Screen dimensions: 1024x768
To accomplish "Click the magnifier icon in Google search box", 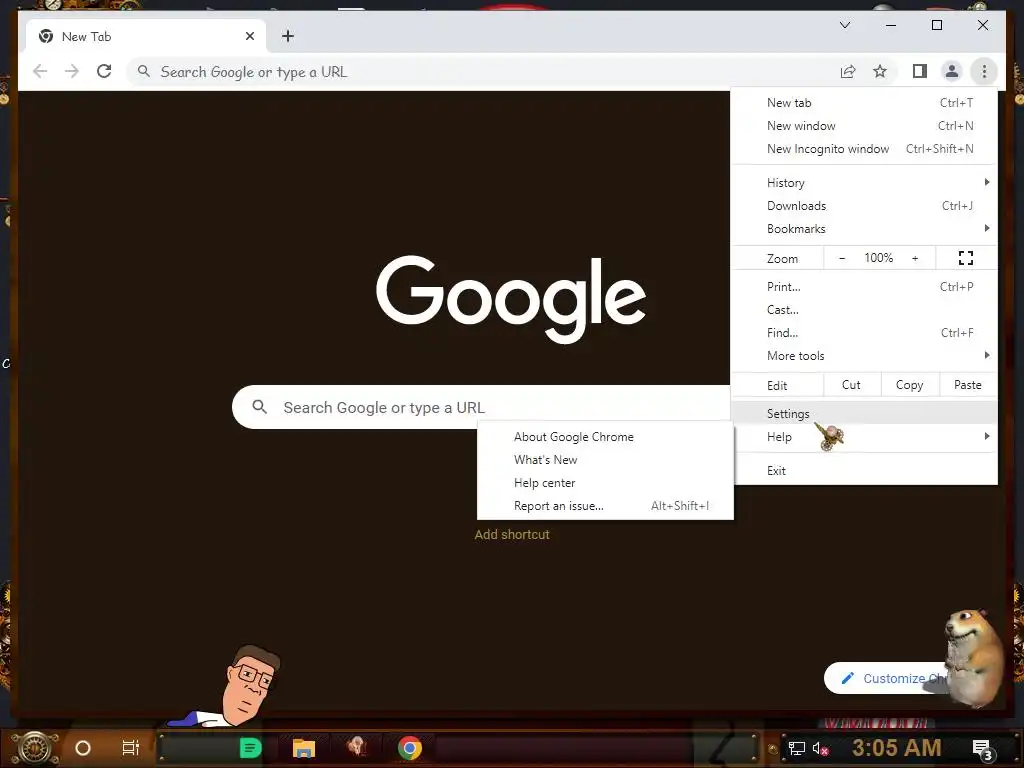I will coord(259,407).
